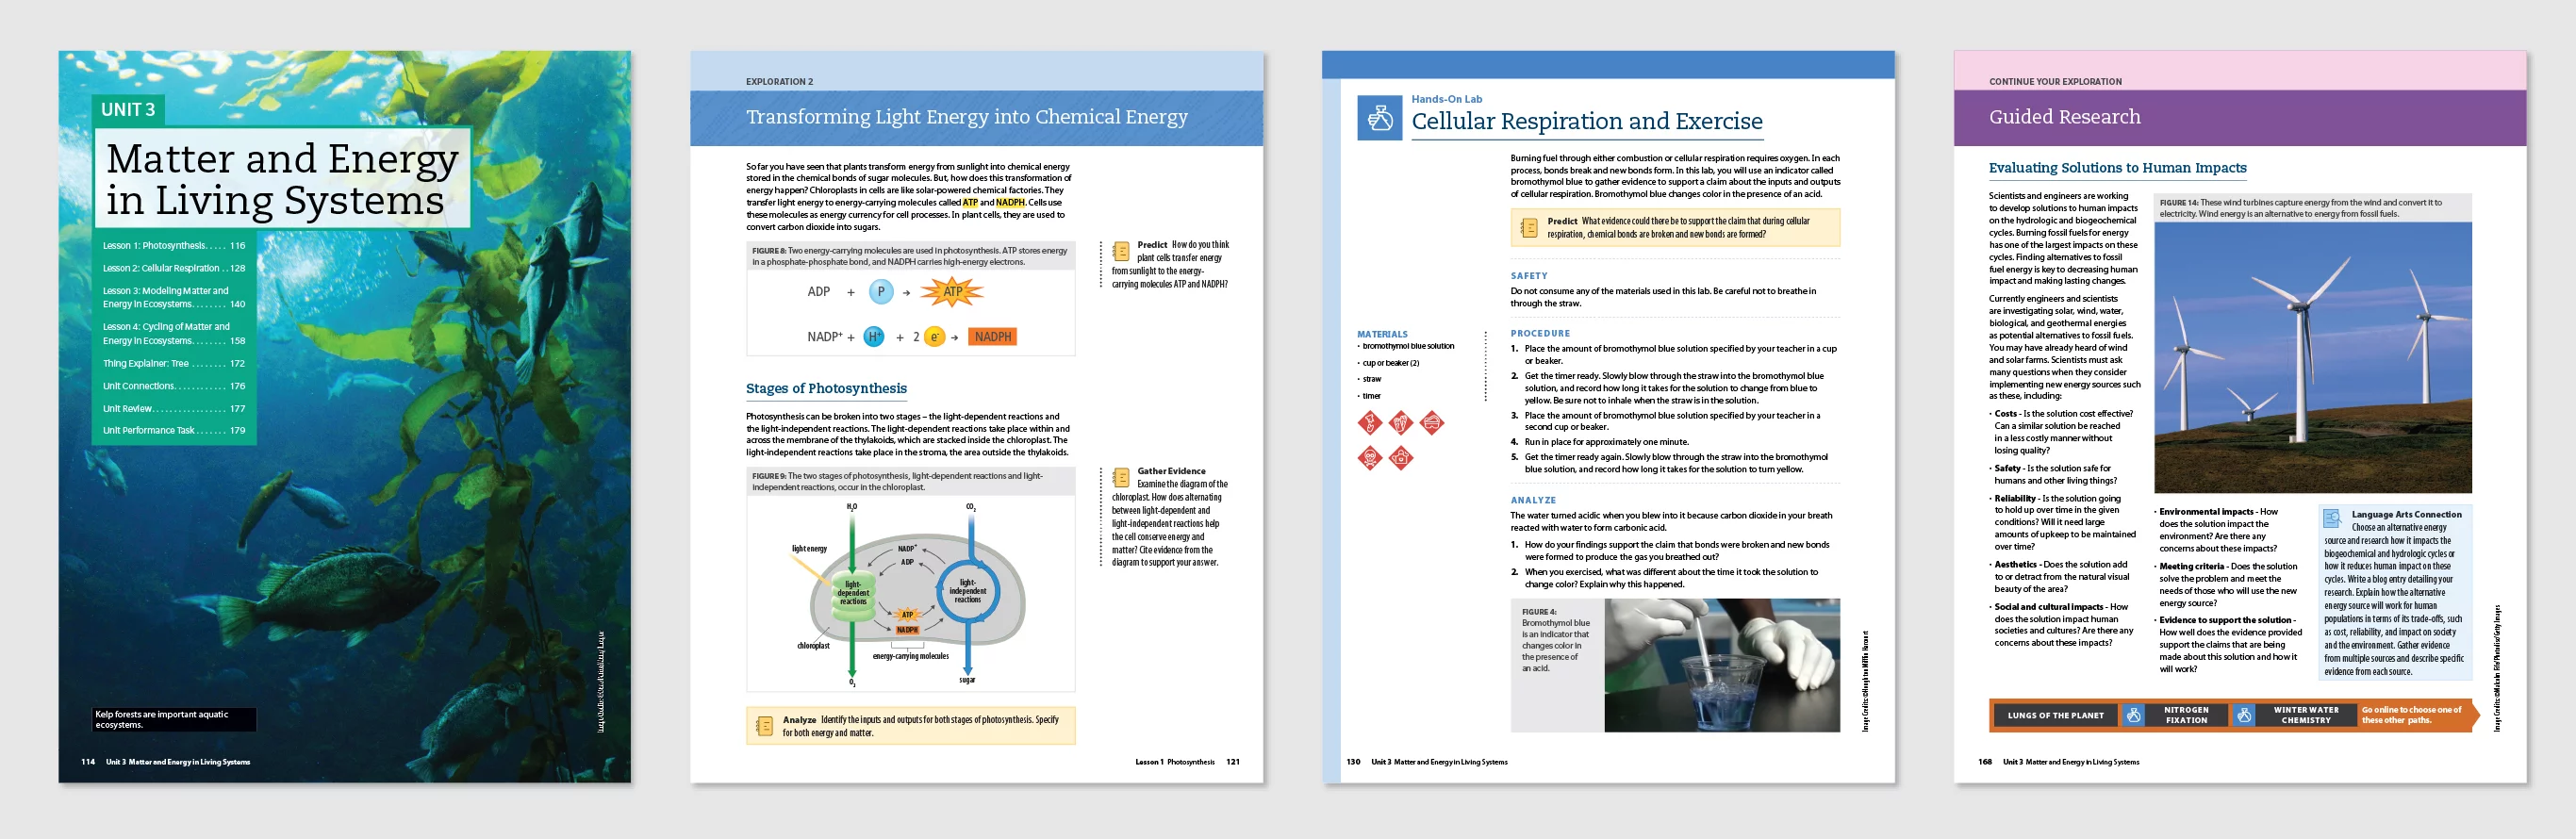This screenshot has height=839, width=2576.
Task: Click the Language Arts Connection icon
Action: tap(2332, 518)
